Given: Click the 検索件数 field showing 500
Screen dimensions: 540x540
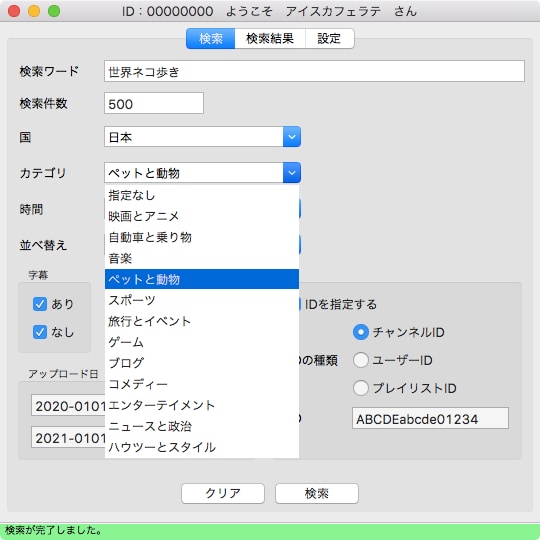Looking at the screenshot, I should click(x=154, y=103).
